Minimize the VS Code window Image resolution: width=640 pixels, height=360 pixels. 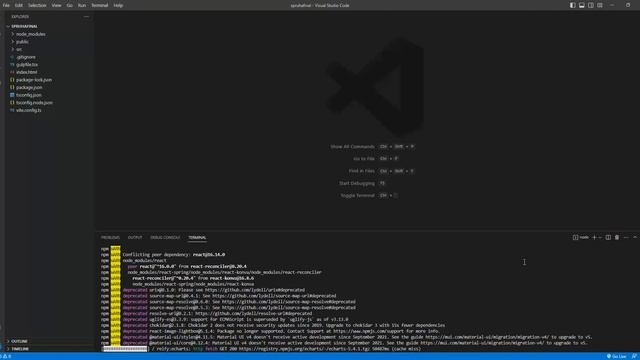(x=612, y=5)
